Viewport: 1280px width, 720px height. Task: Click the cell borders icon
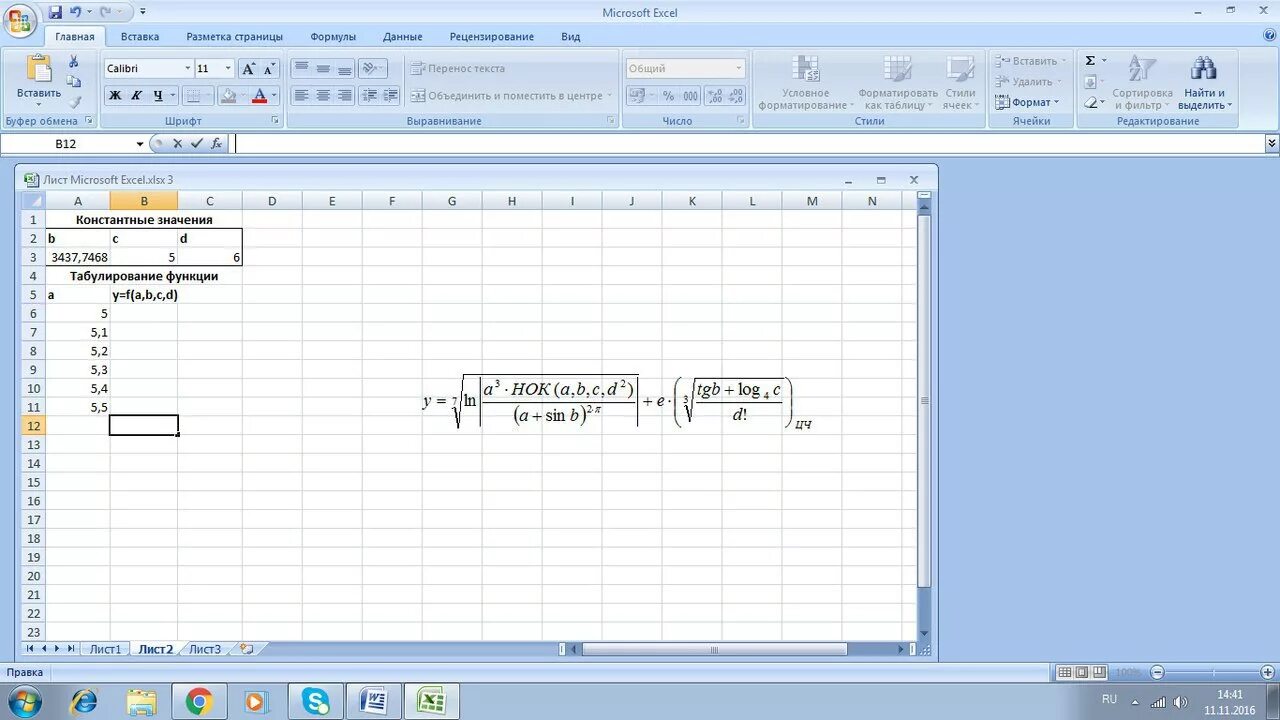[194, 96]
